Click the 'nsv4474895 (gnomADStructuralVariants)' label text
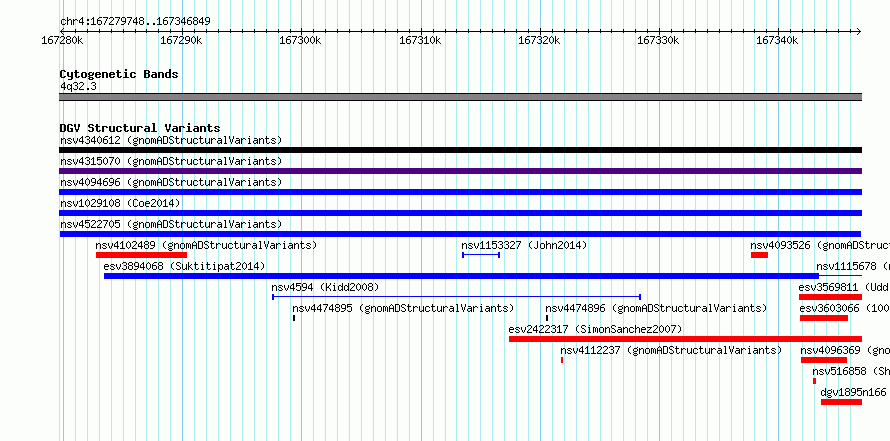Screen dimensions: 890x441 [403, 308]
